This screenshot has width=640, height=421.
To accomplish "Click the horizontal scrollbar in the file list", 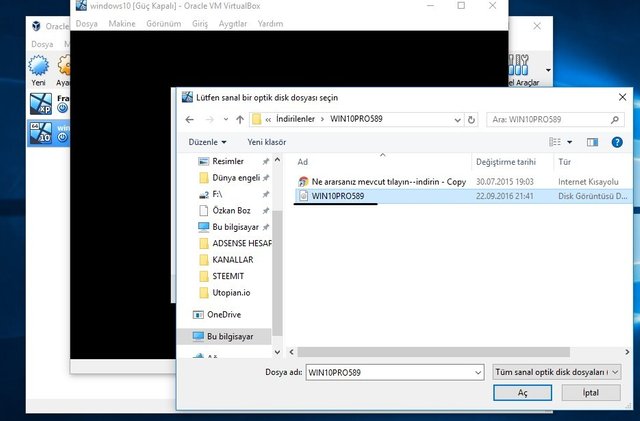I will (x=433, y=352).
